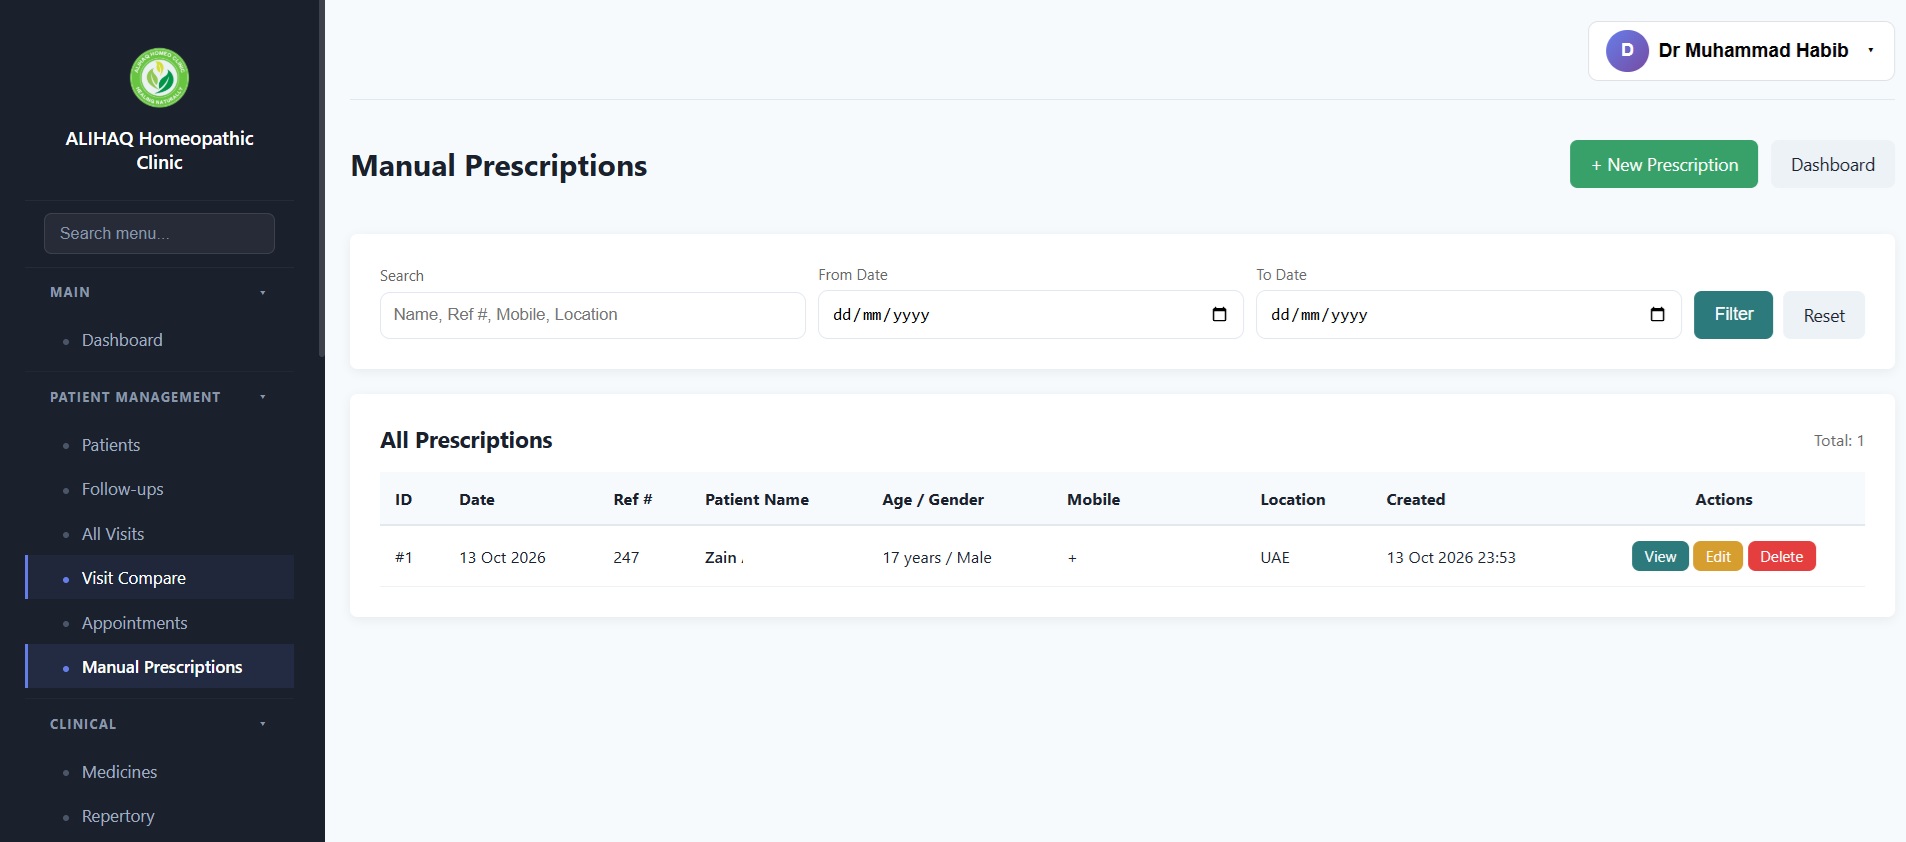1906x842 pixels.
Task: Click the Dashboard button in header
Action: [1832, 164]
